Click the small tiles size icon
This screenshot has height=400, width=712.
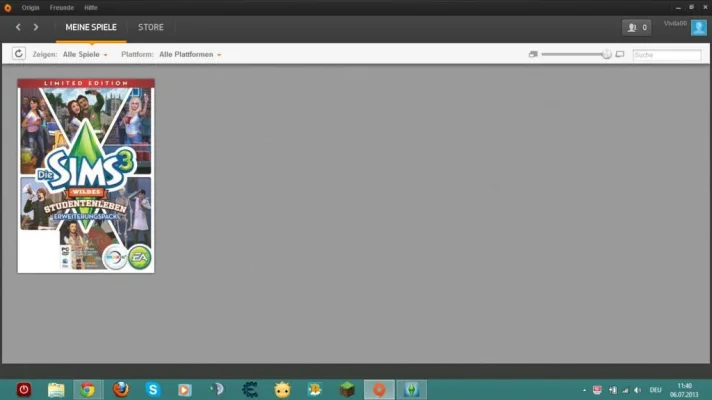(x=533, y=54)
